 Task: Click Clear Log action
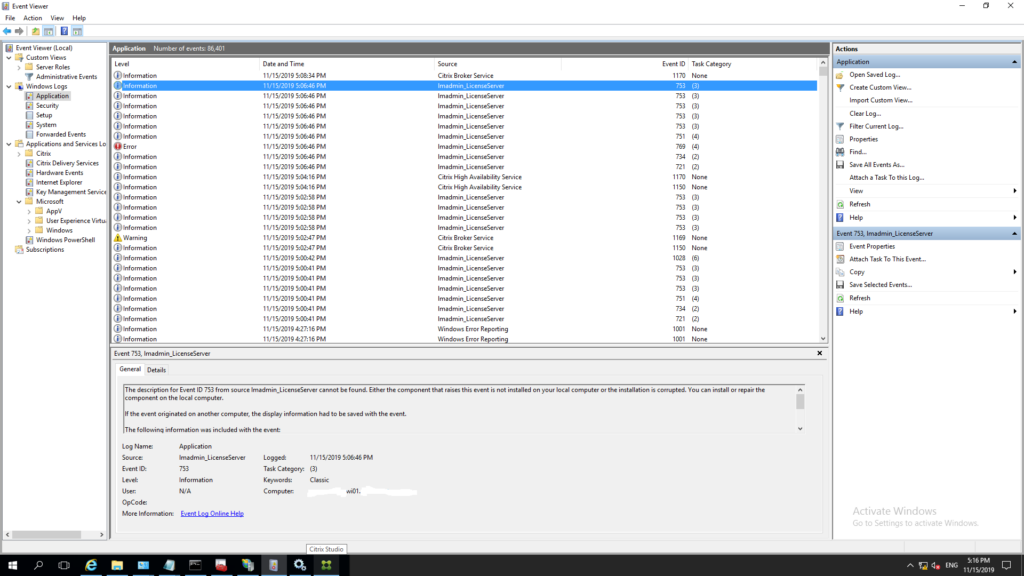click(x=865, y=114)
